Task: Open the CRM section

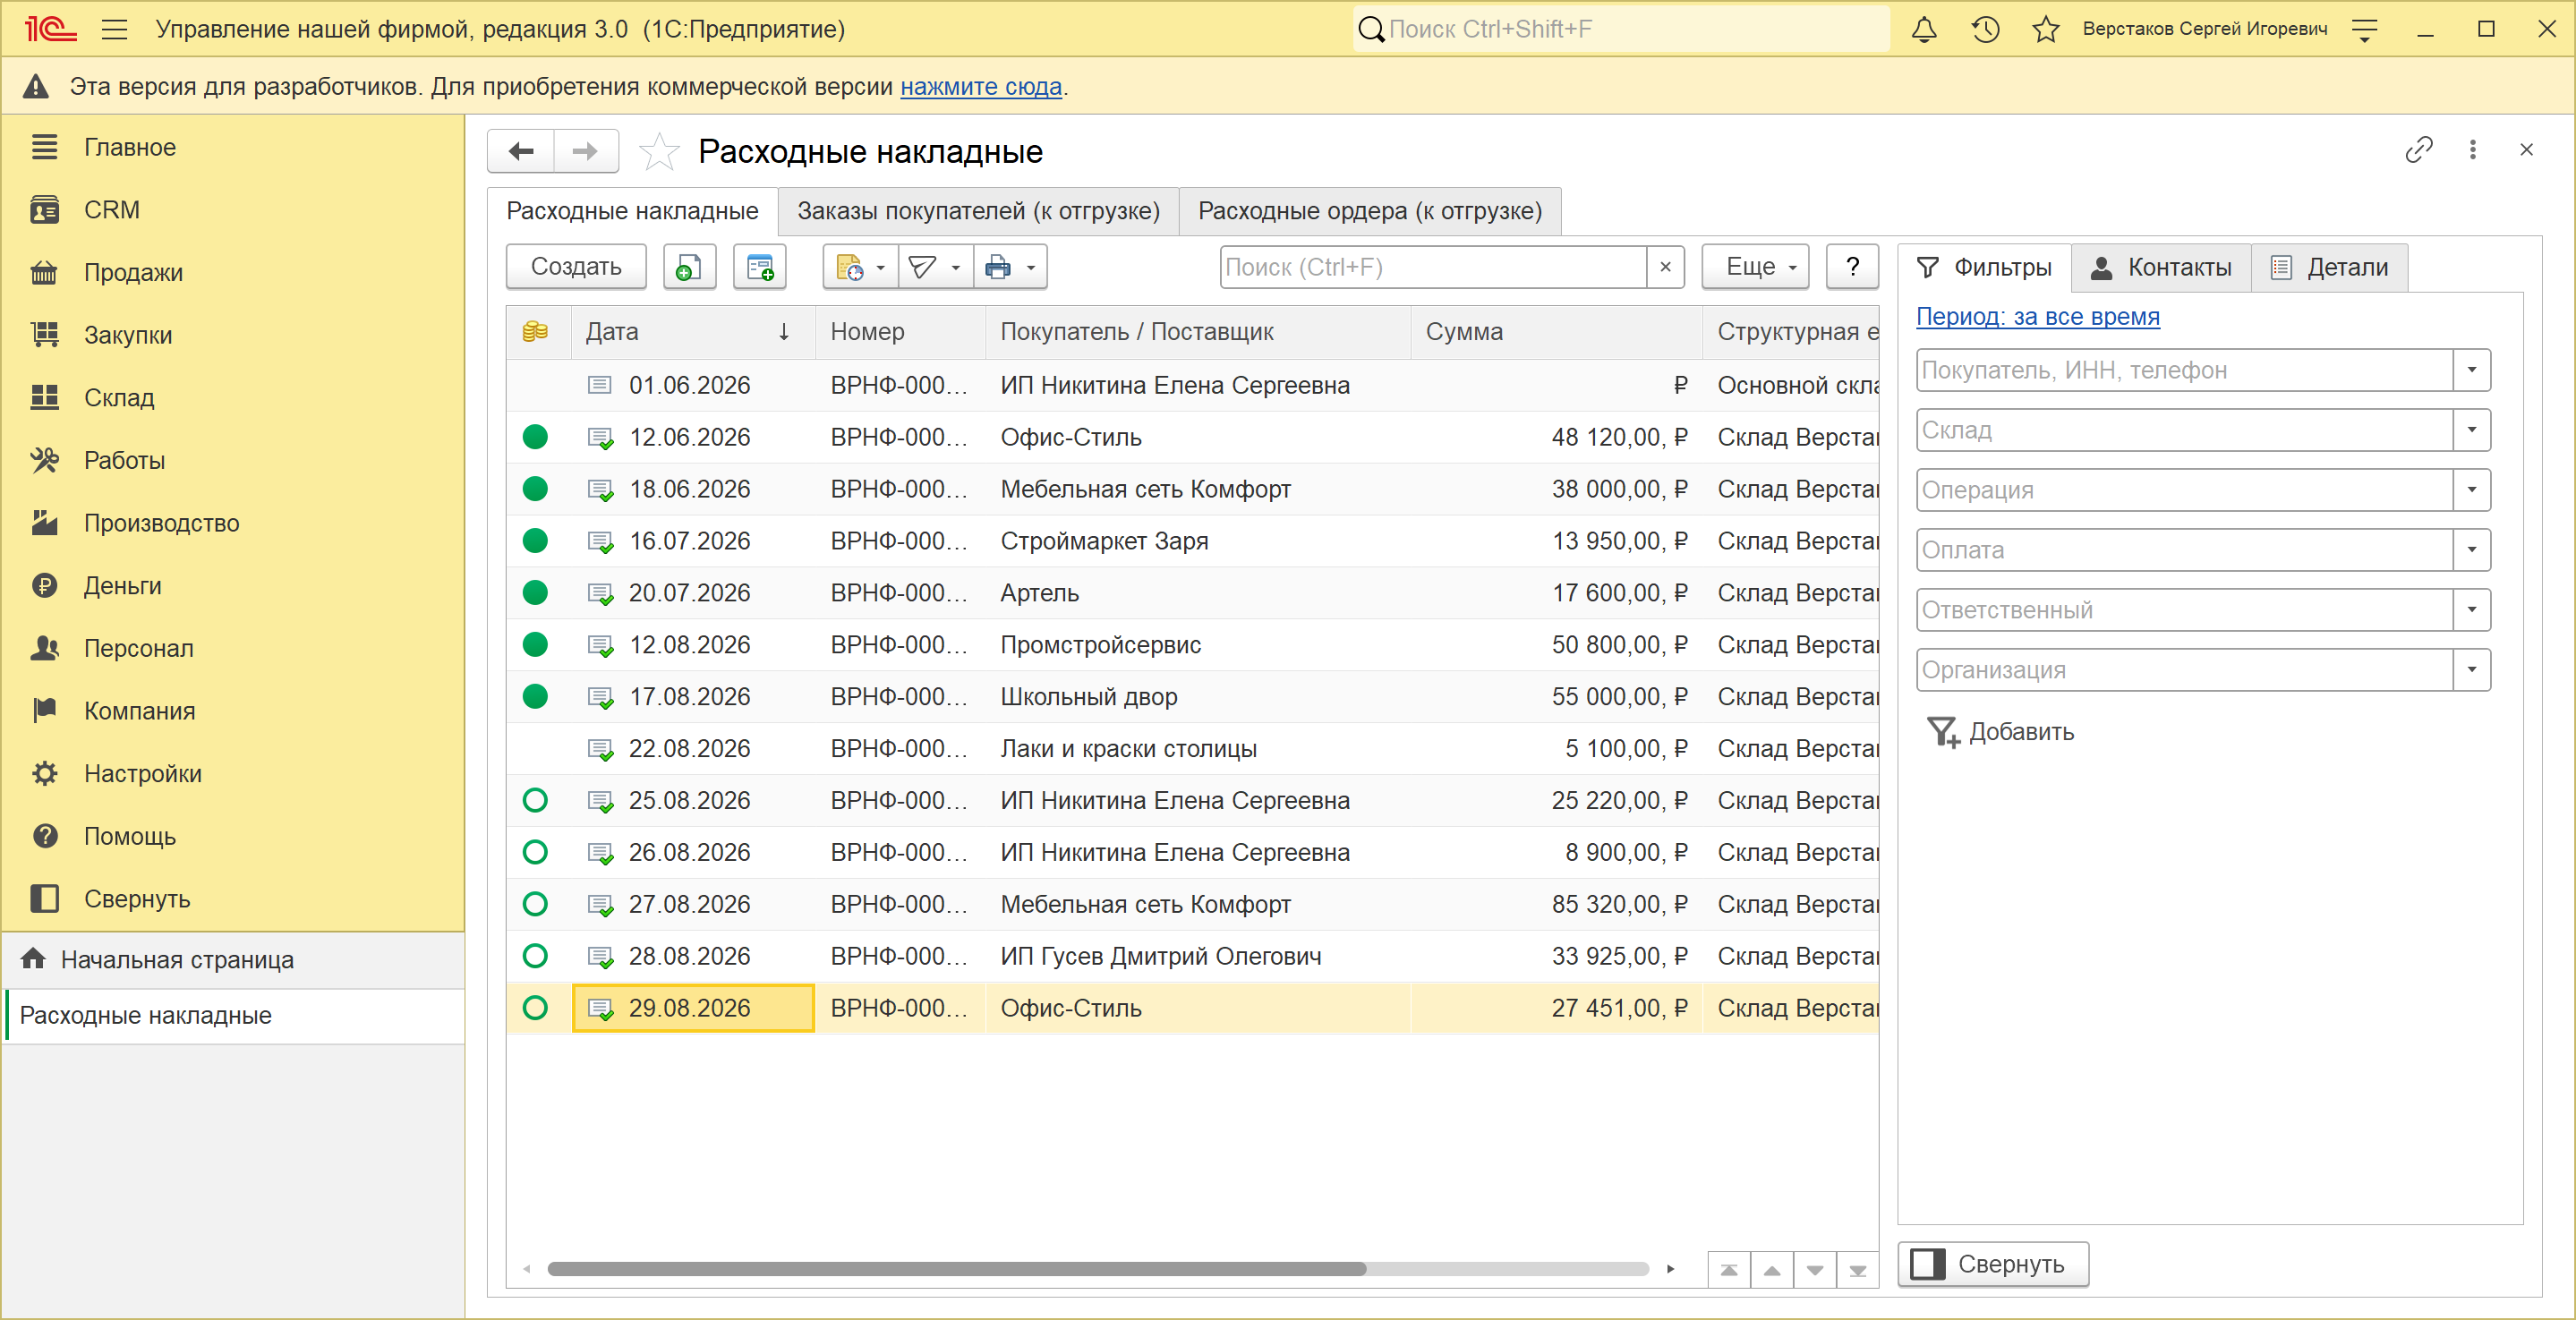Action: click(111, 210)
